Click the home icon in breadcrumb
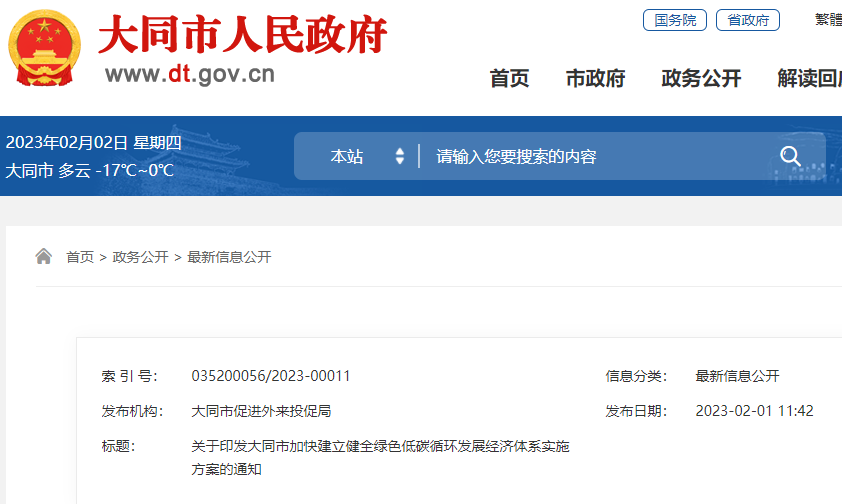This screenshot has width=842, height=504. tap(43, 257)
